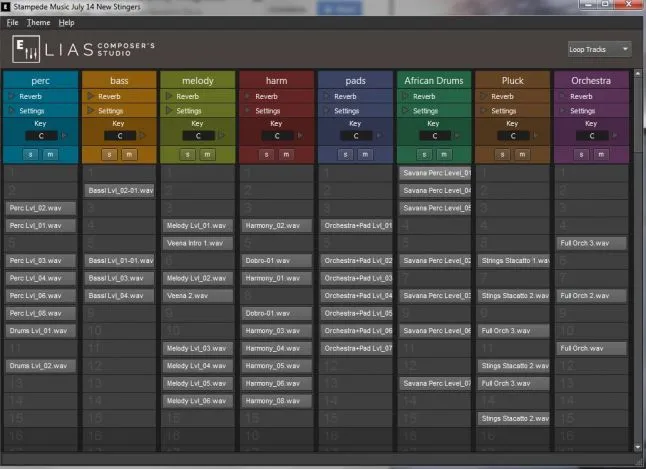Viewport: 646px width, 469px height.
Task: Expand Settings on the bass track
Action: 91,110
